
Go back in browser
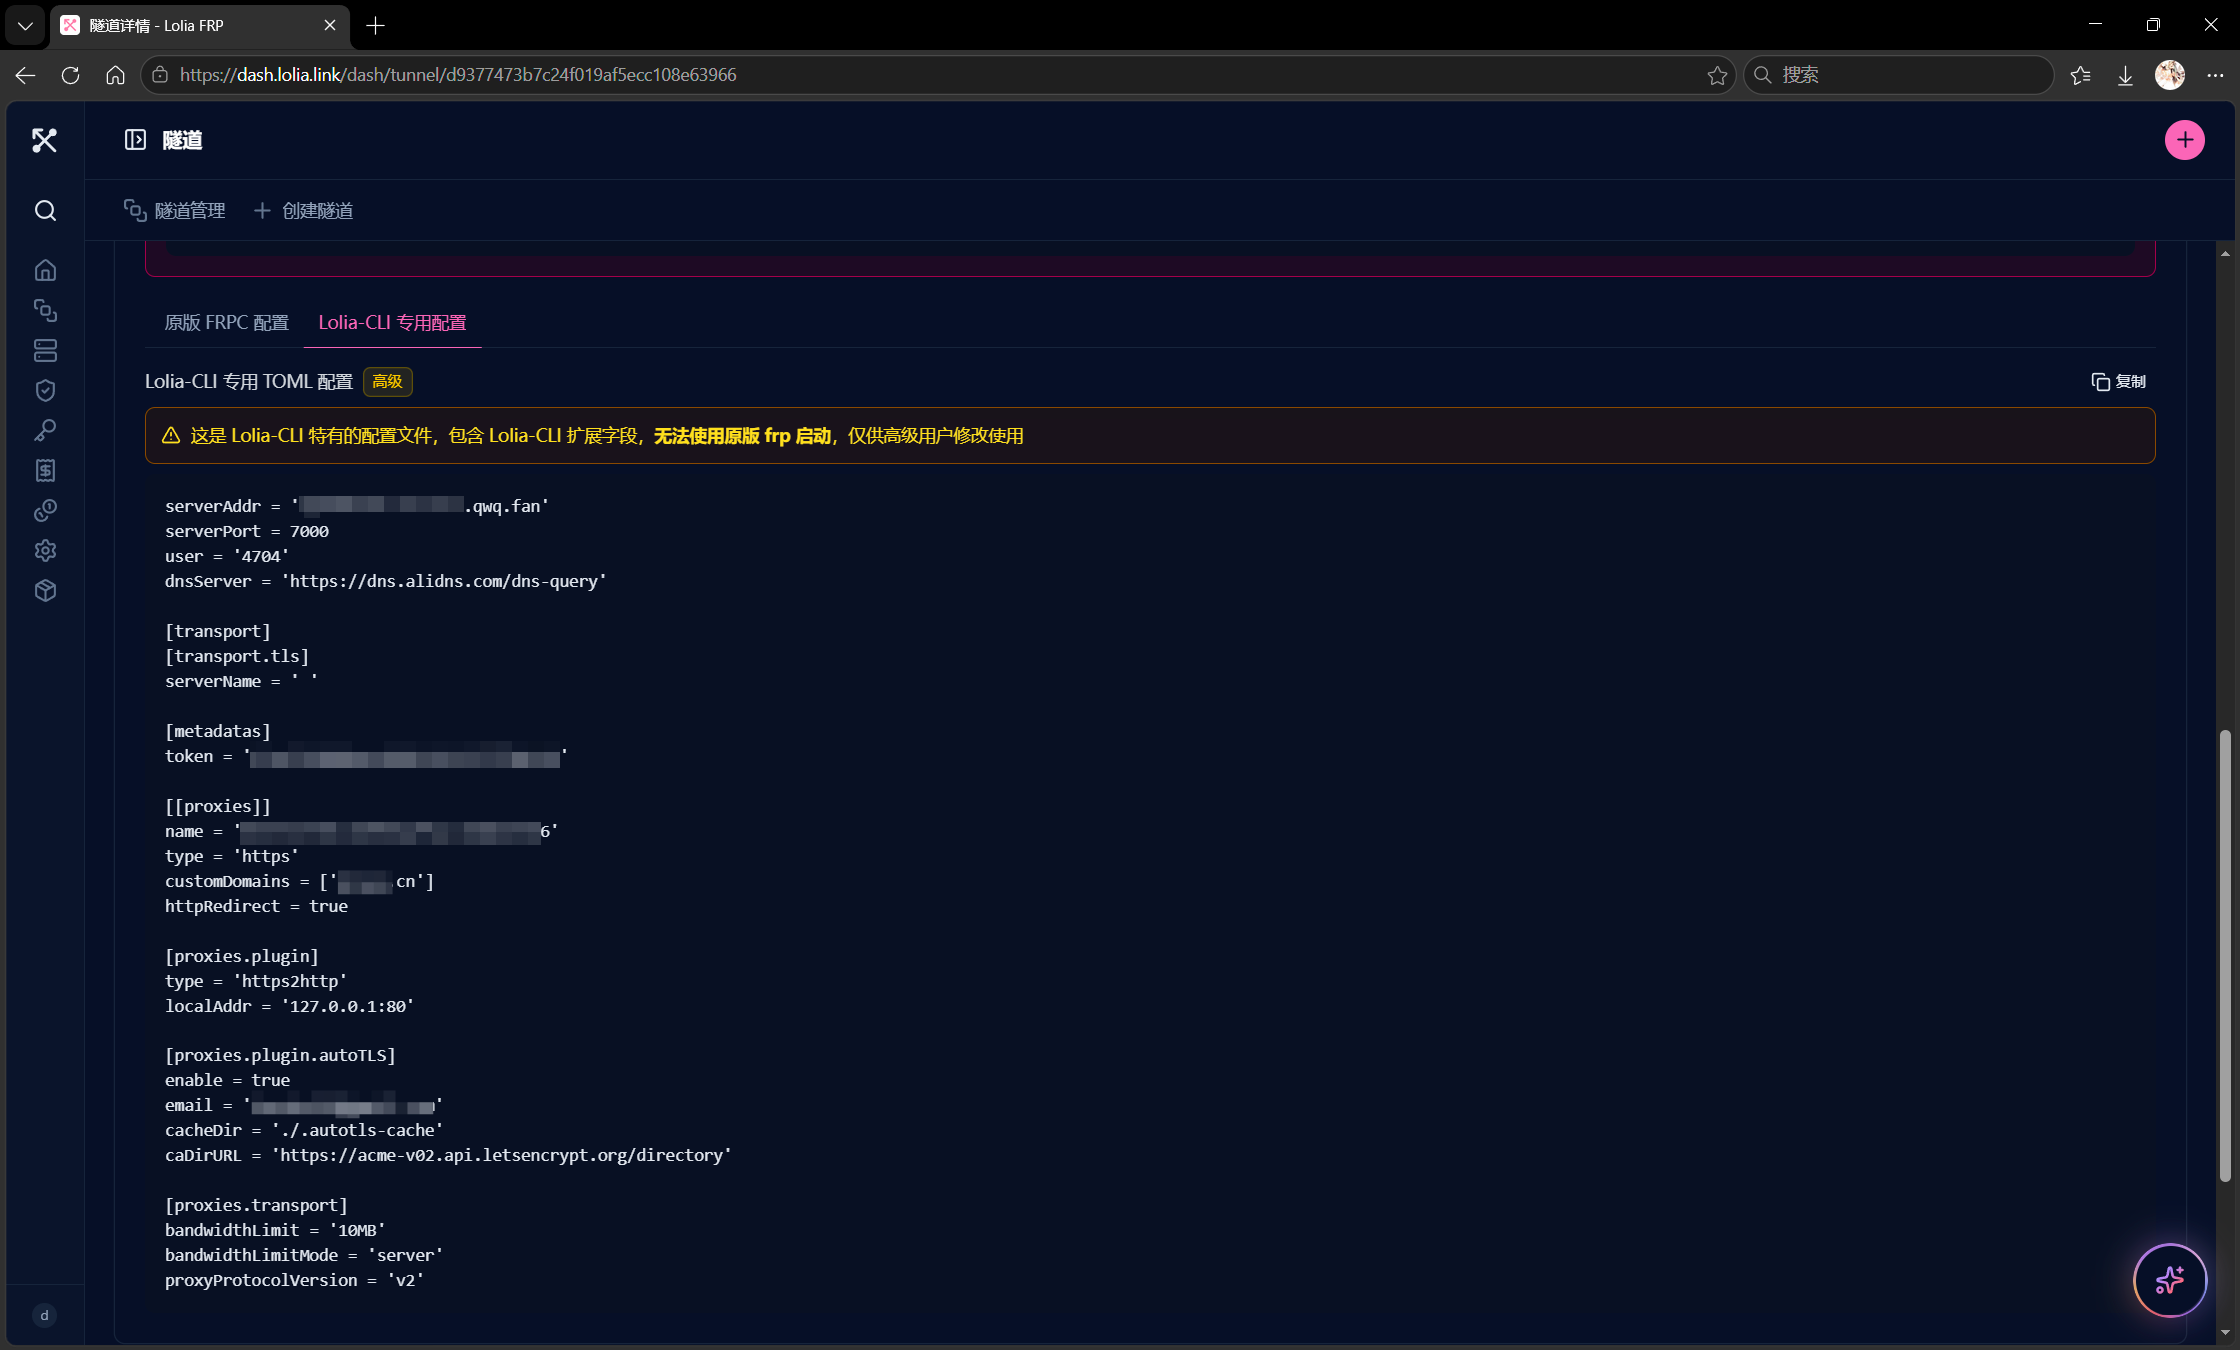click(x=25, y=75)
